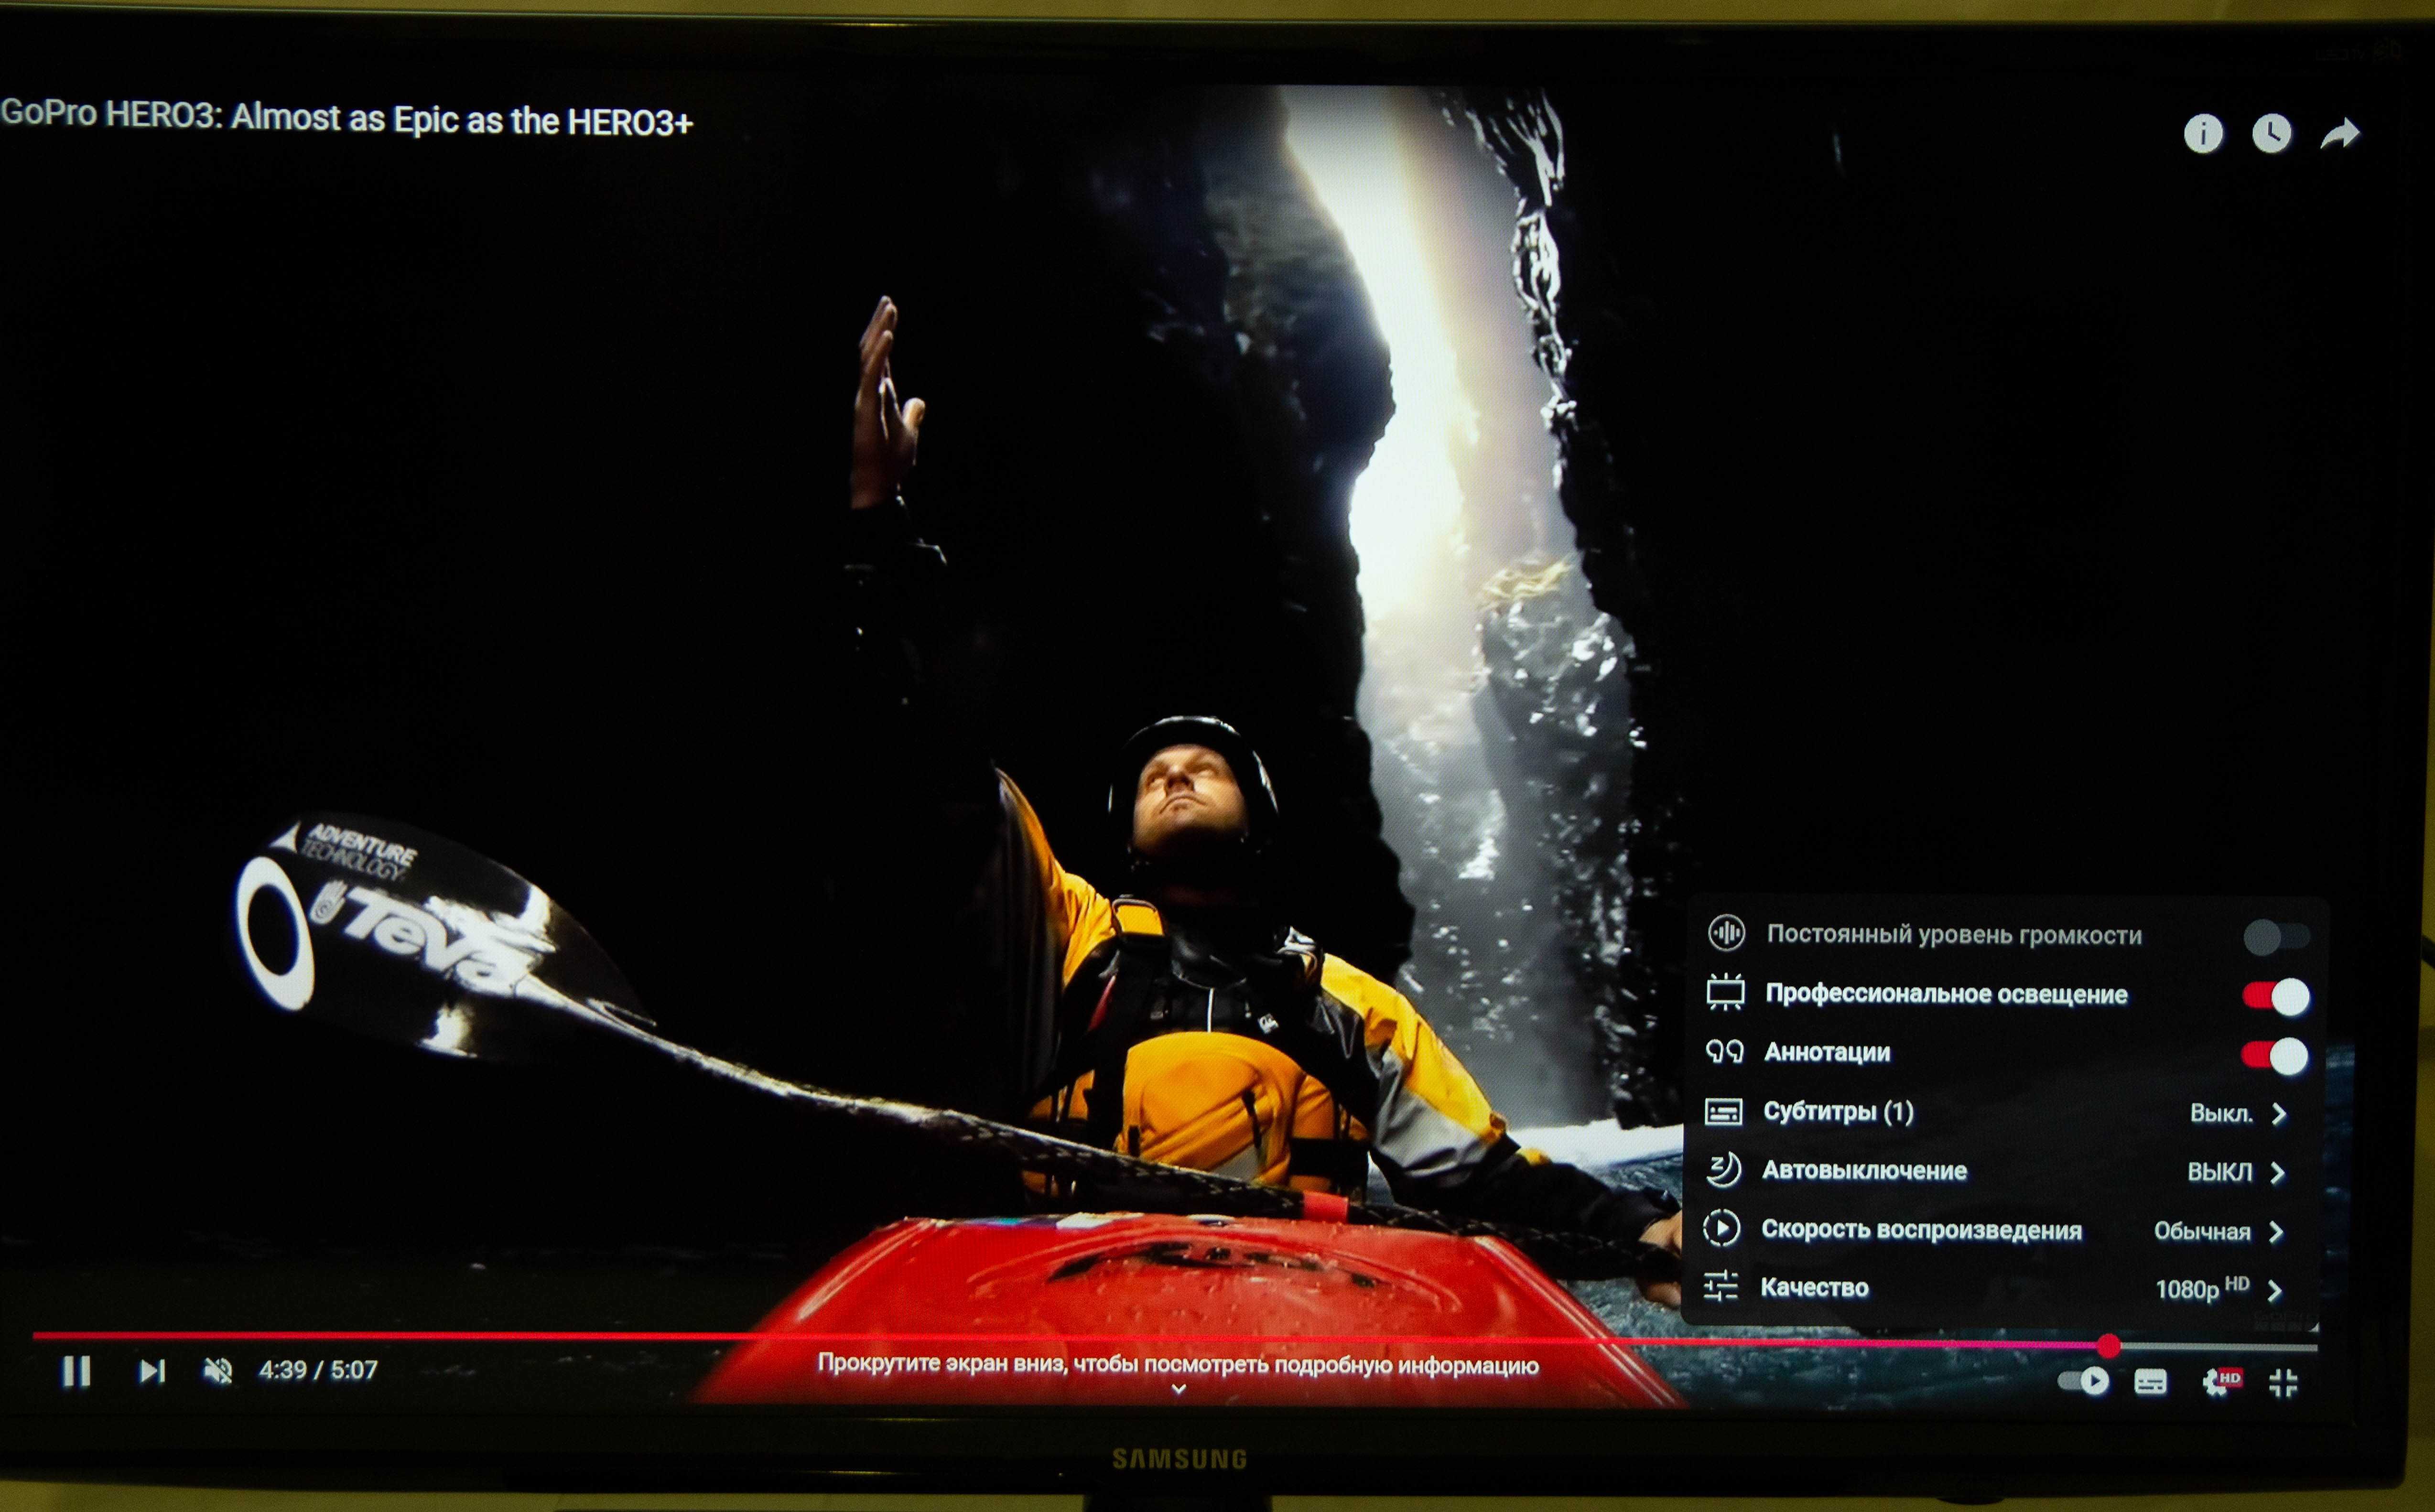
Task: Share the video with arrow icon
Action: click(2339, 133)
